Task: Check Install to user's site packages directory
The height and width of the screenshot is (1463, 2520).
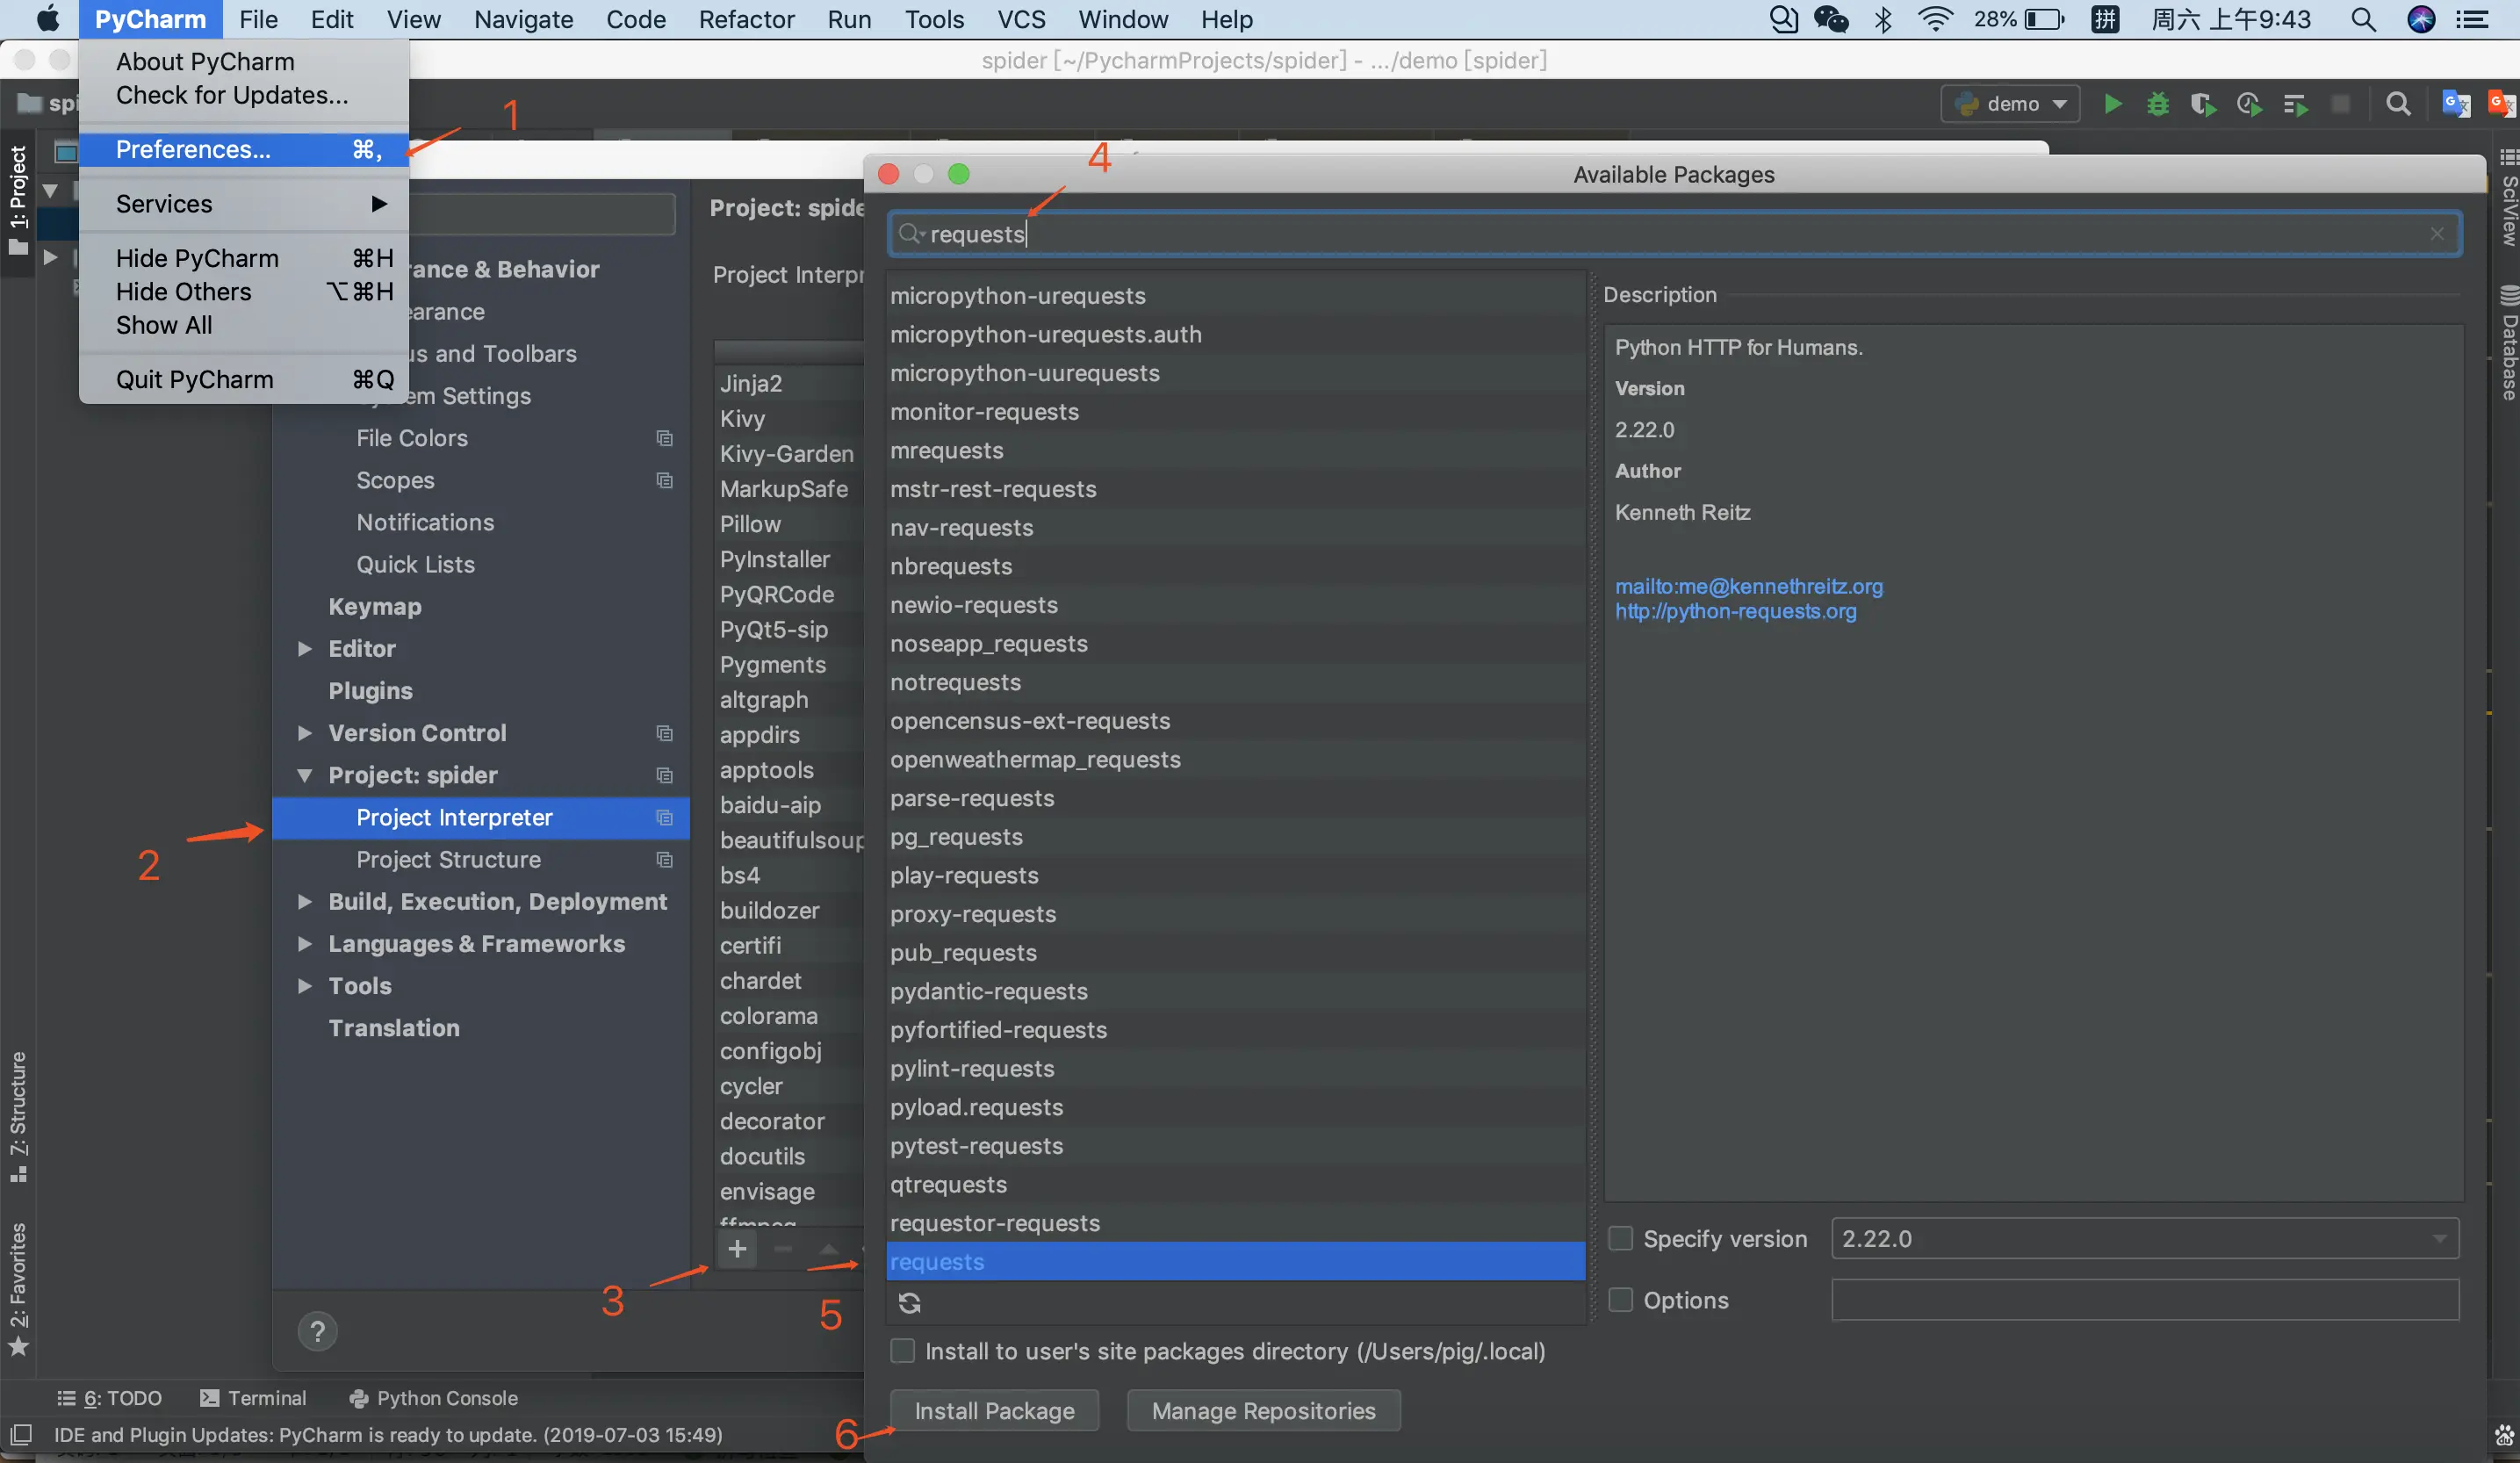Action: [x=902, y=1351]
